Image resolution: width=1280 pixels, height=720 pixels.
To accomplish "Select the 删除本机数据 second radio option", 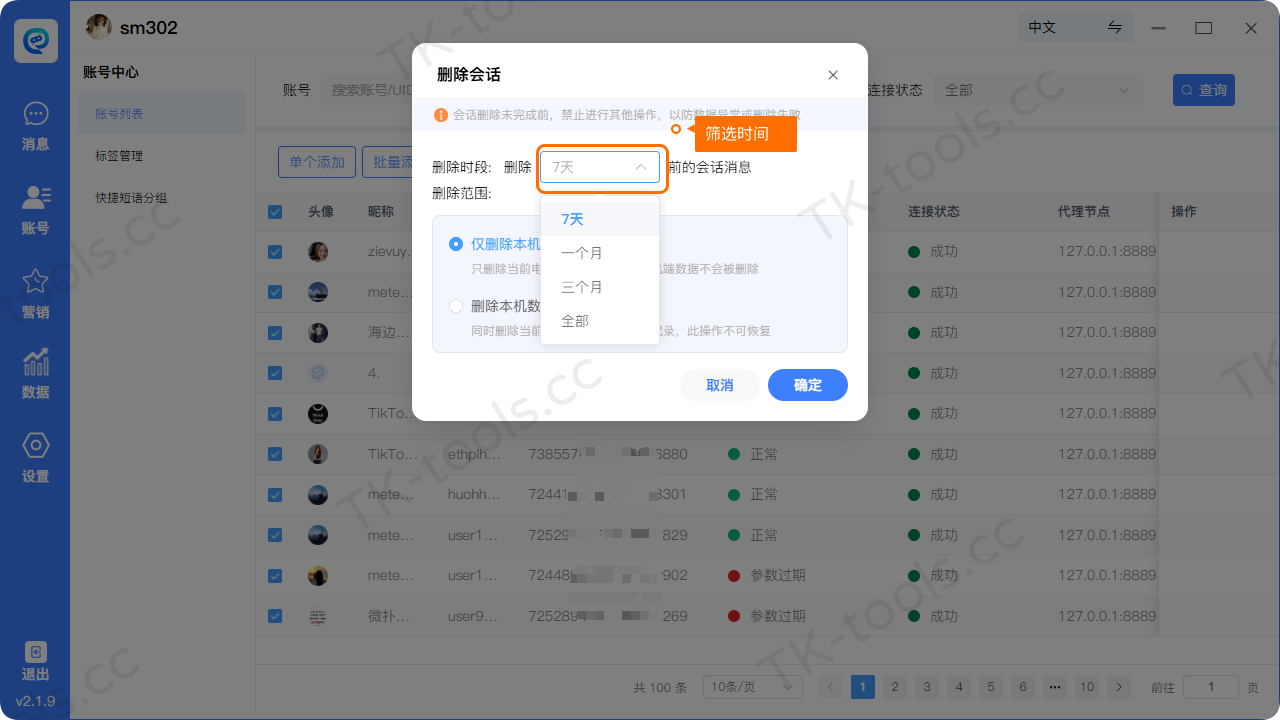I will pyautogui.click(x=456, y=306).
